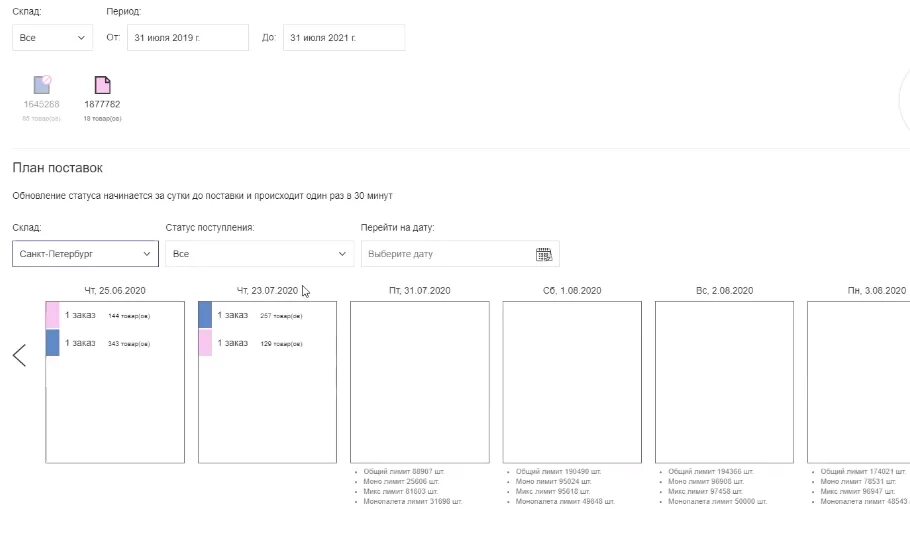
Task: Click the Период label
Action: click(124, 11)
